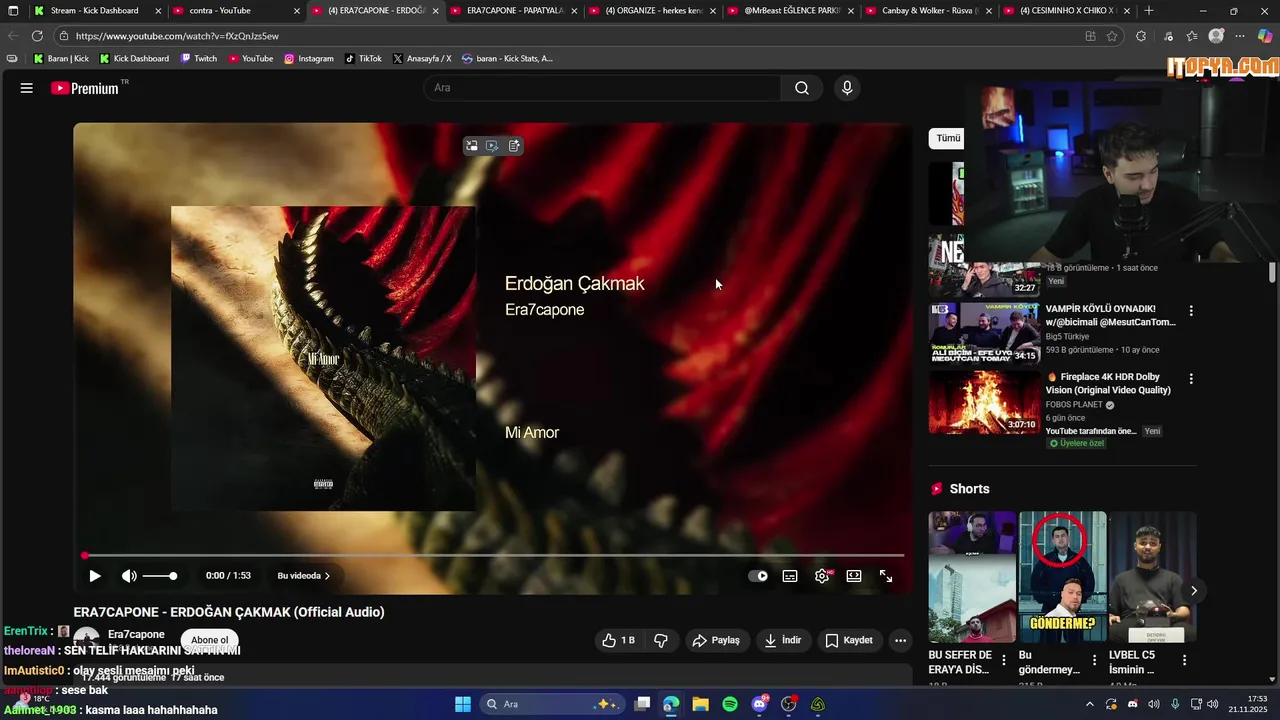Like the video (1 B)
This screenshot has height=720, width=1280.
coord(619,640)
